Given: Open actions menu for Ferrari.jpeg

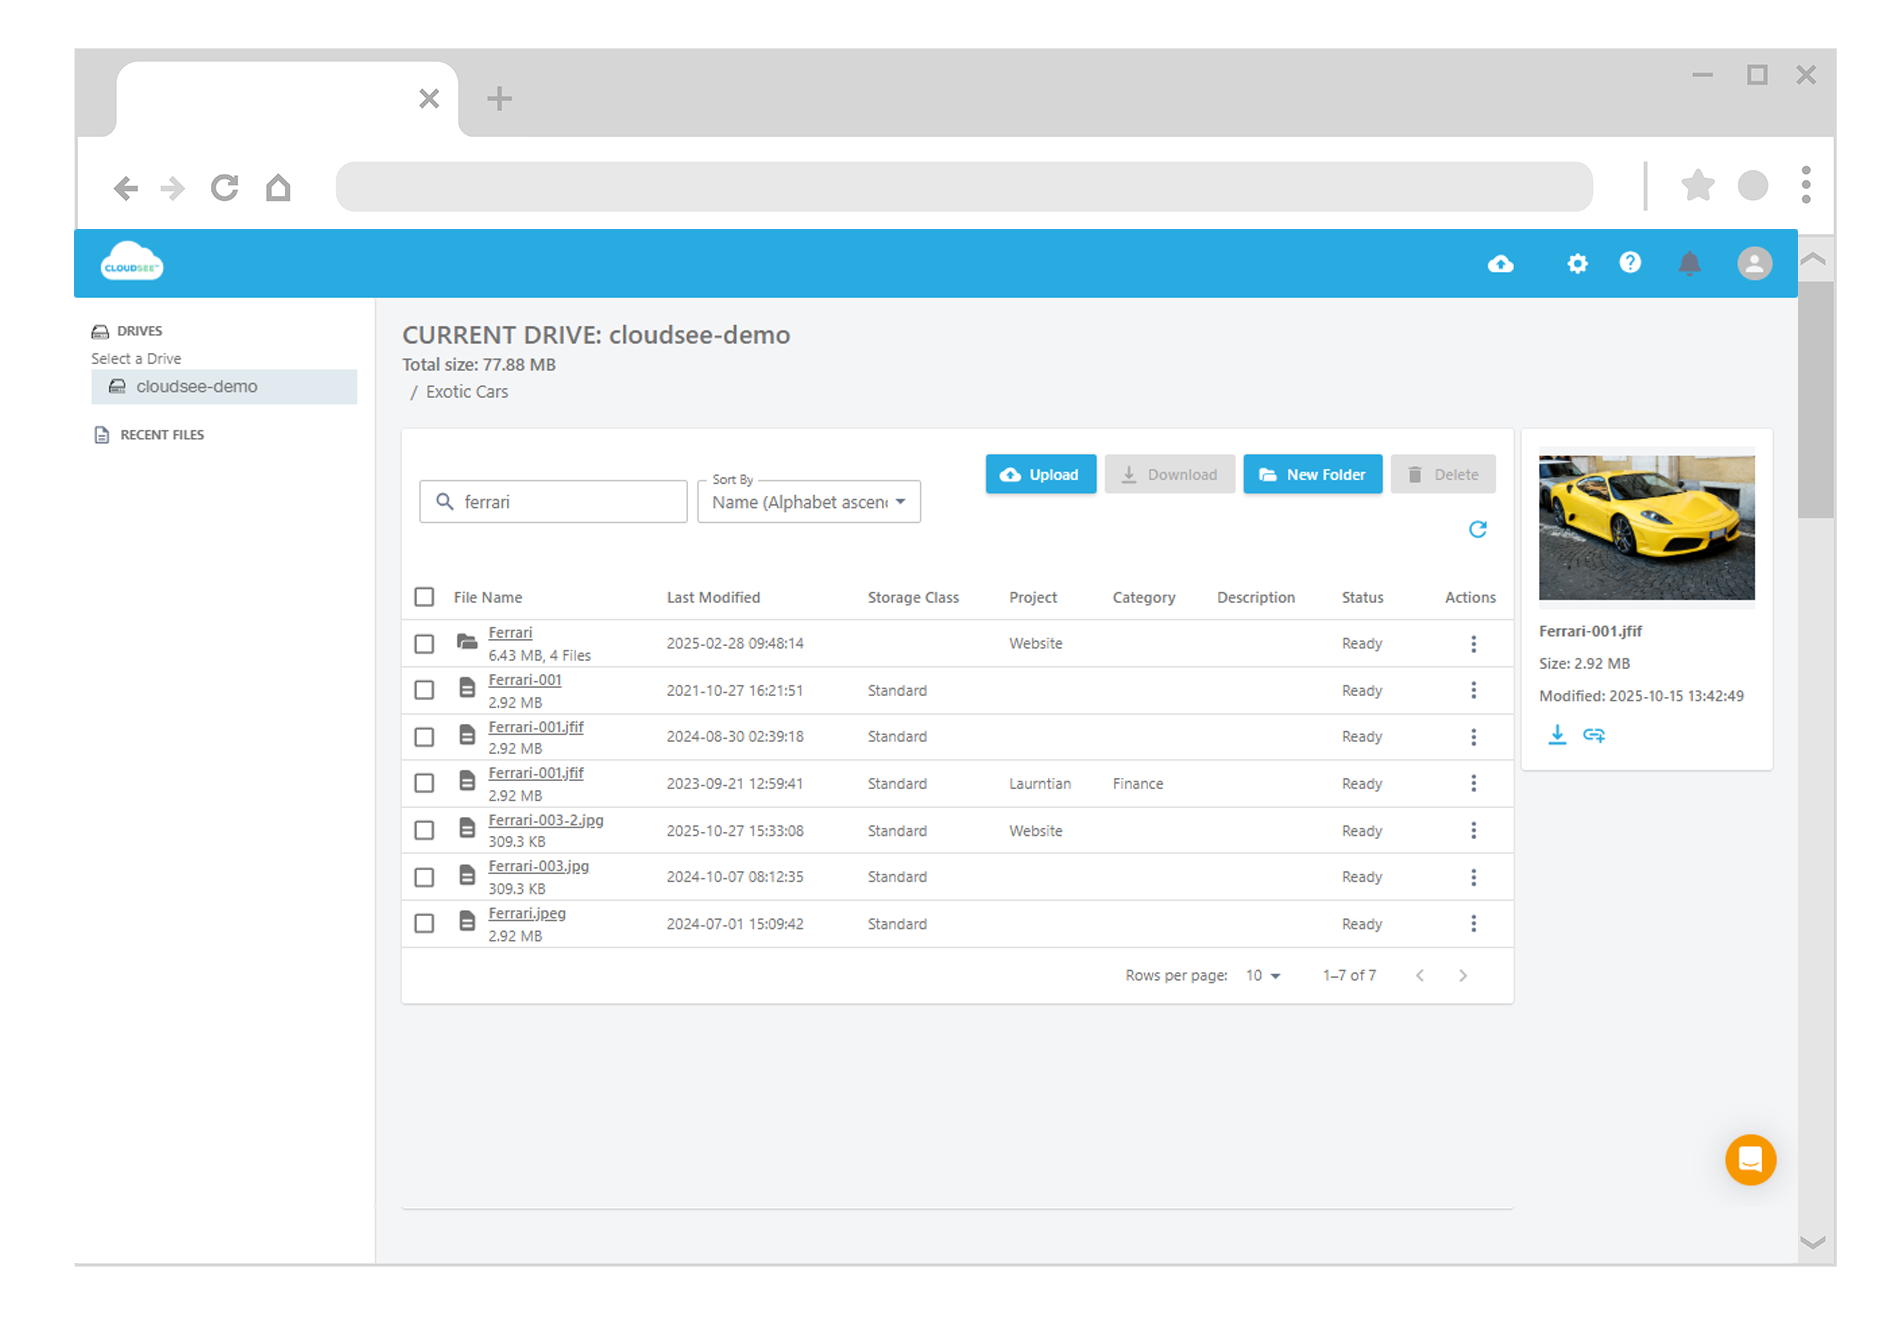Looking at the screenshot, I should (x=1473, y=923).
